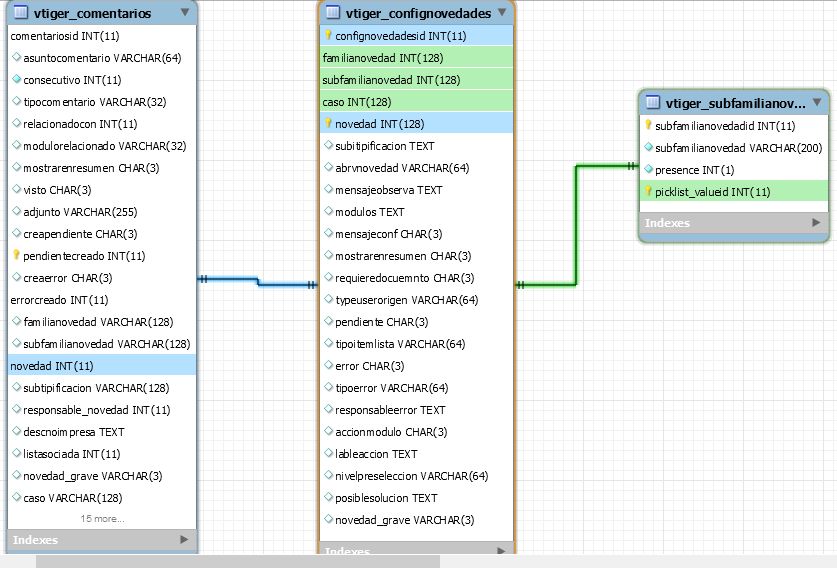Expand Indexes section in vtiger_subfamilianov table
Screen dimensions: 837x568
point(816,223)
